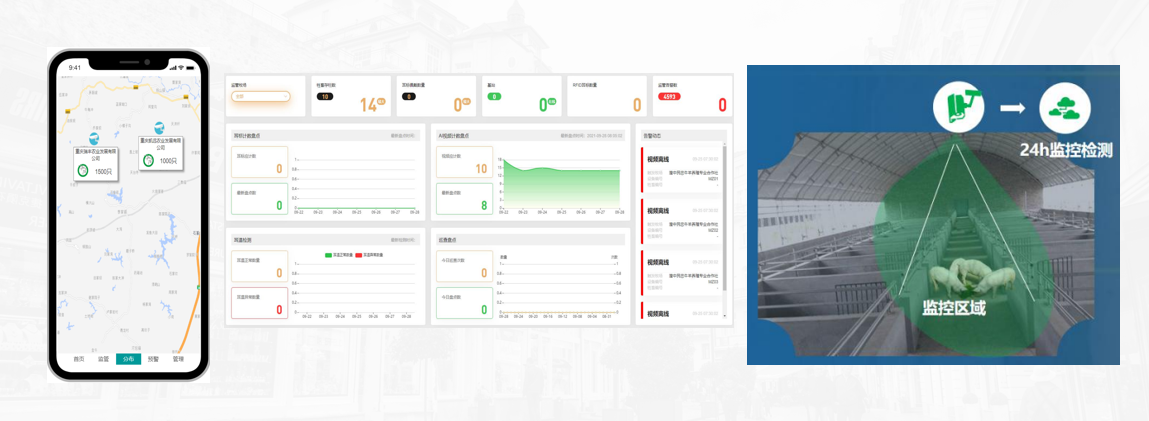Click circular livestock icon beside 1500只
1149x421 pixels.
coord(84,171)
